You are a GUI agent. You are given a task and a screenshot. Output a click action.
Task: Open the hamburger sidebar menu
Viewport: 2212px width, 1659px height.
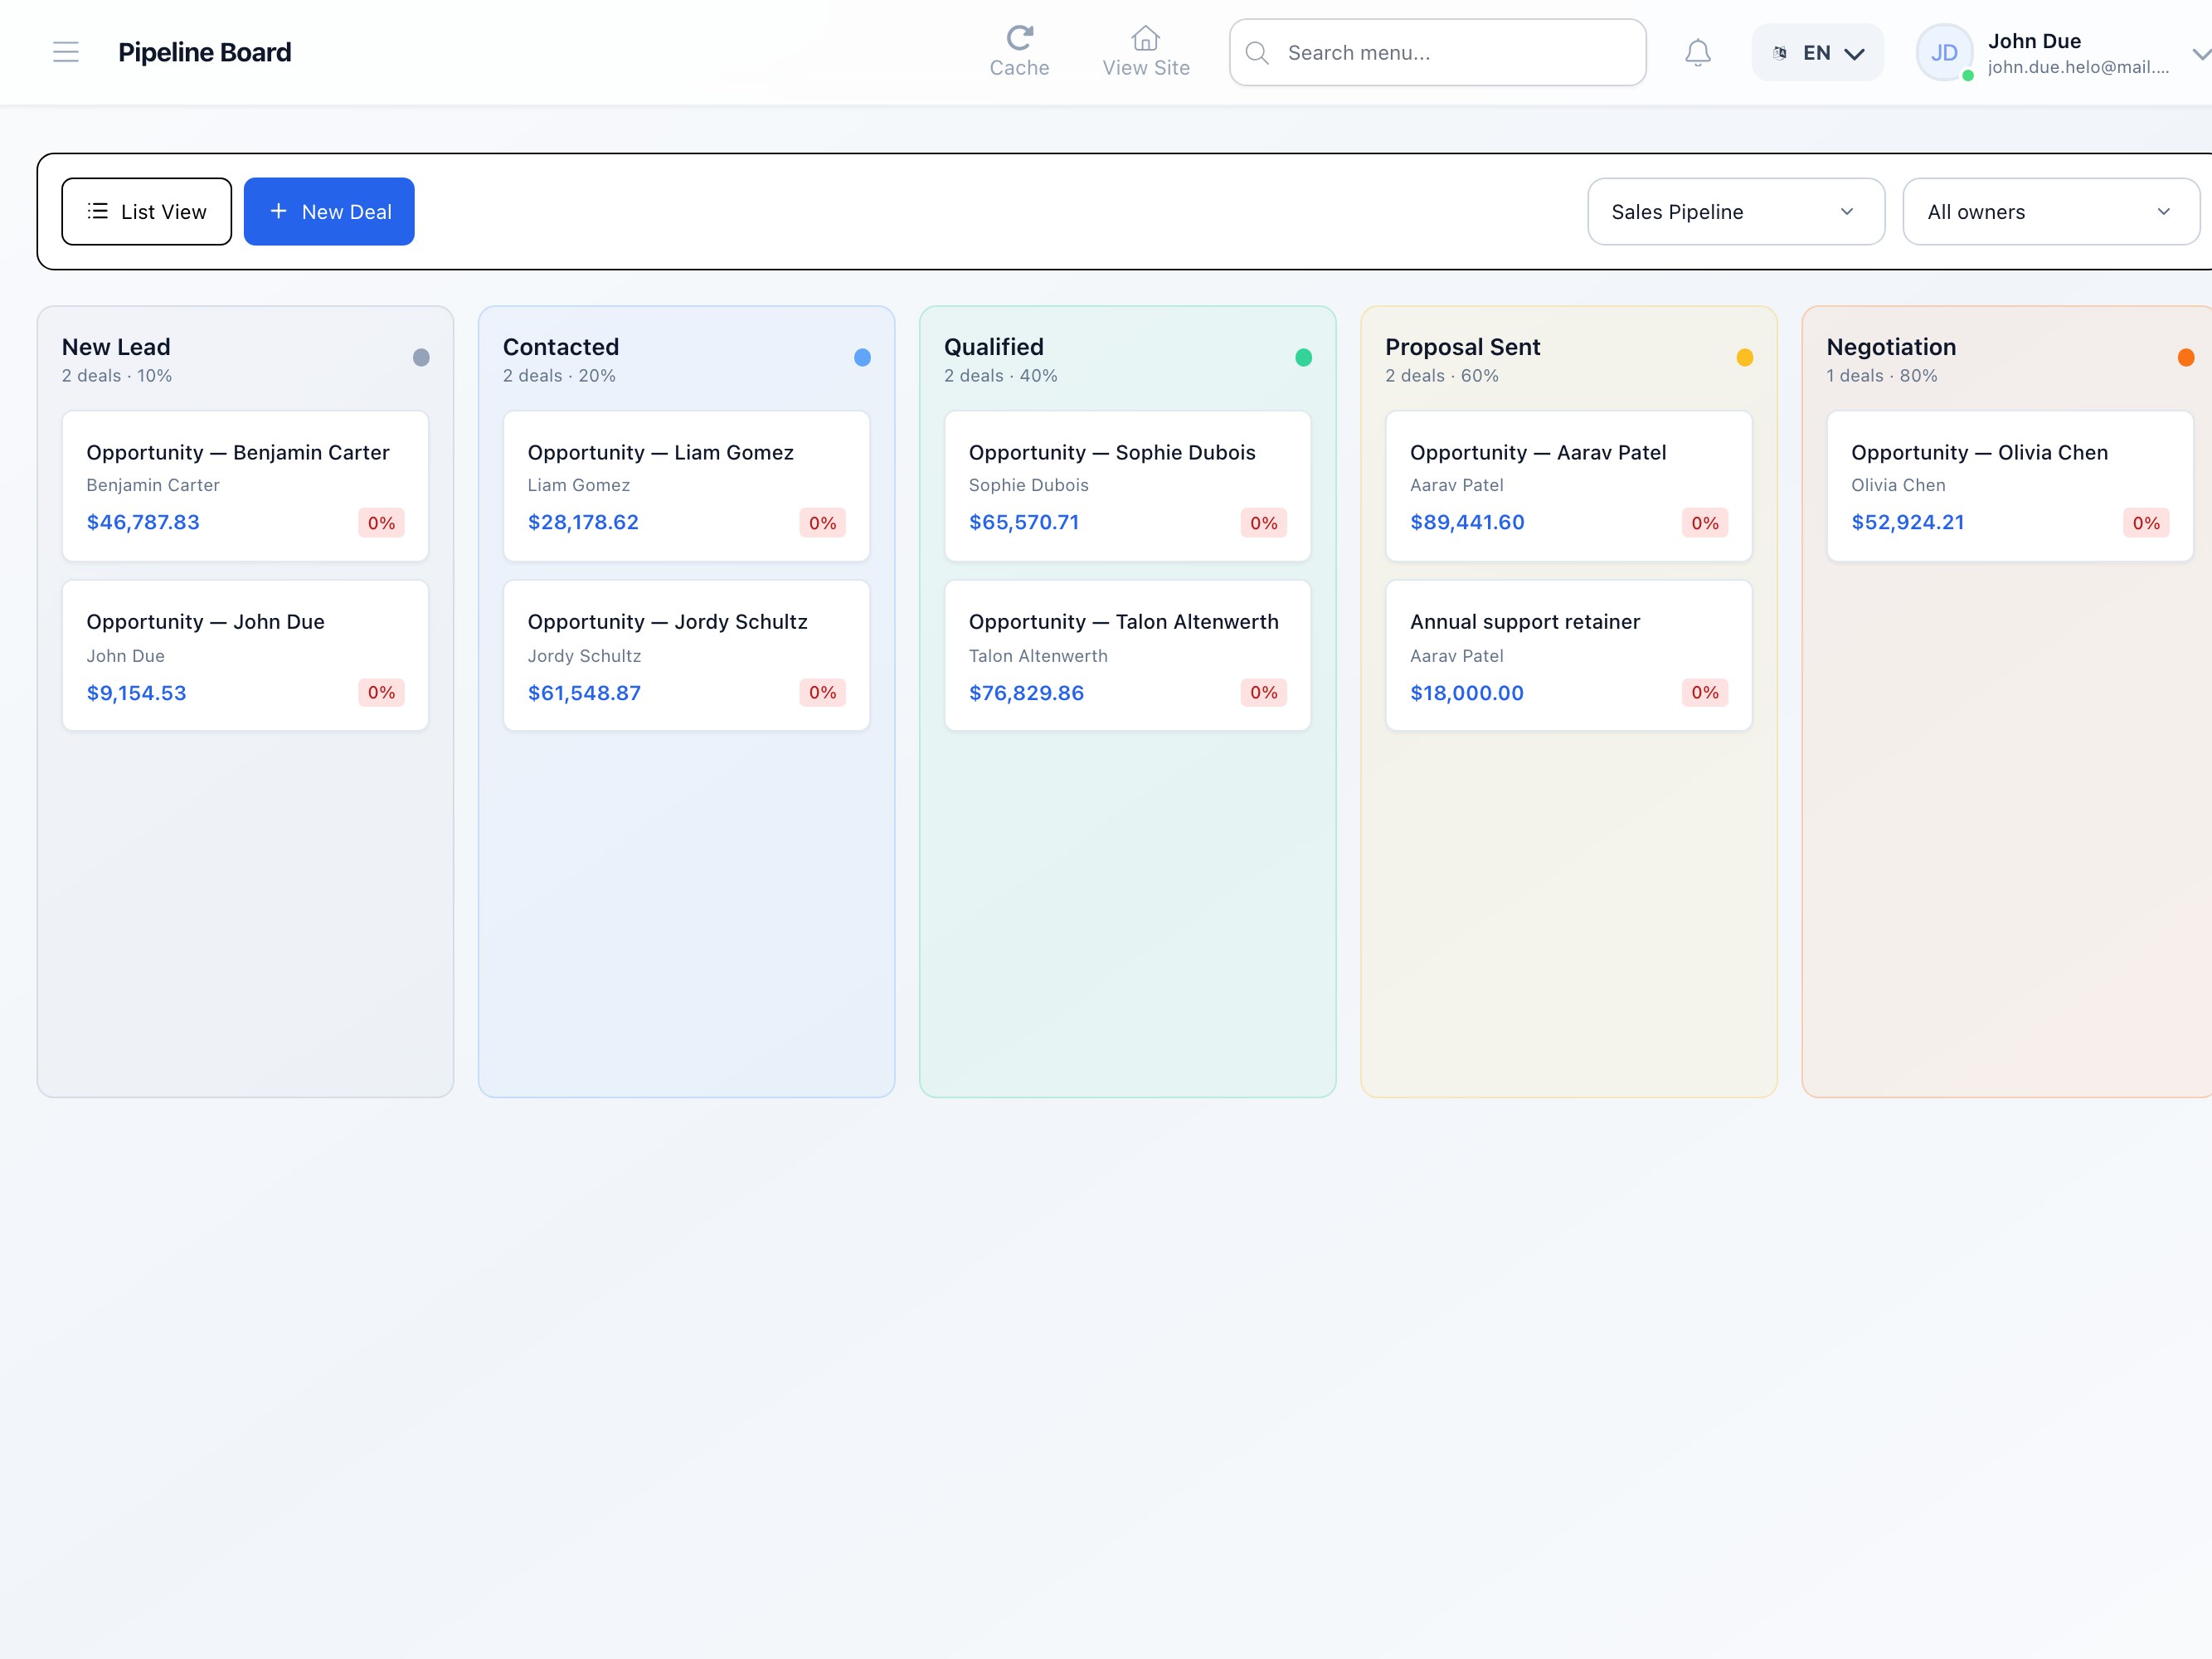coord(66,52)
